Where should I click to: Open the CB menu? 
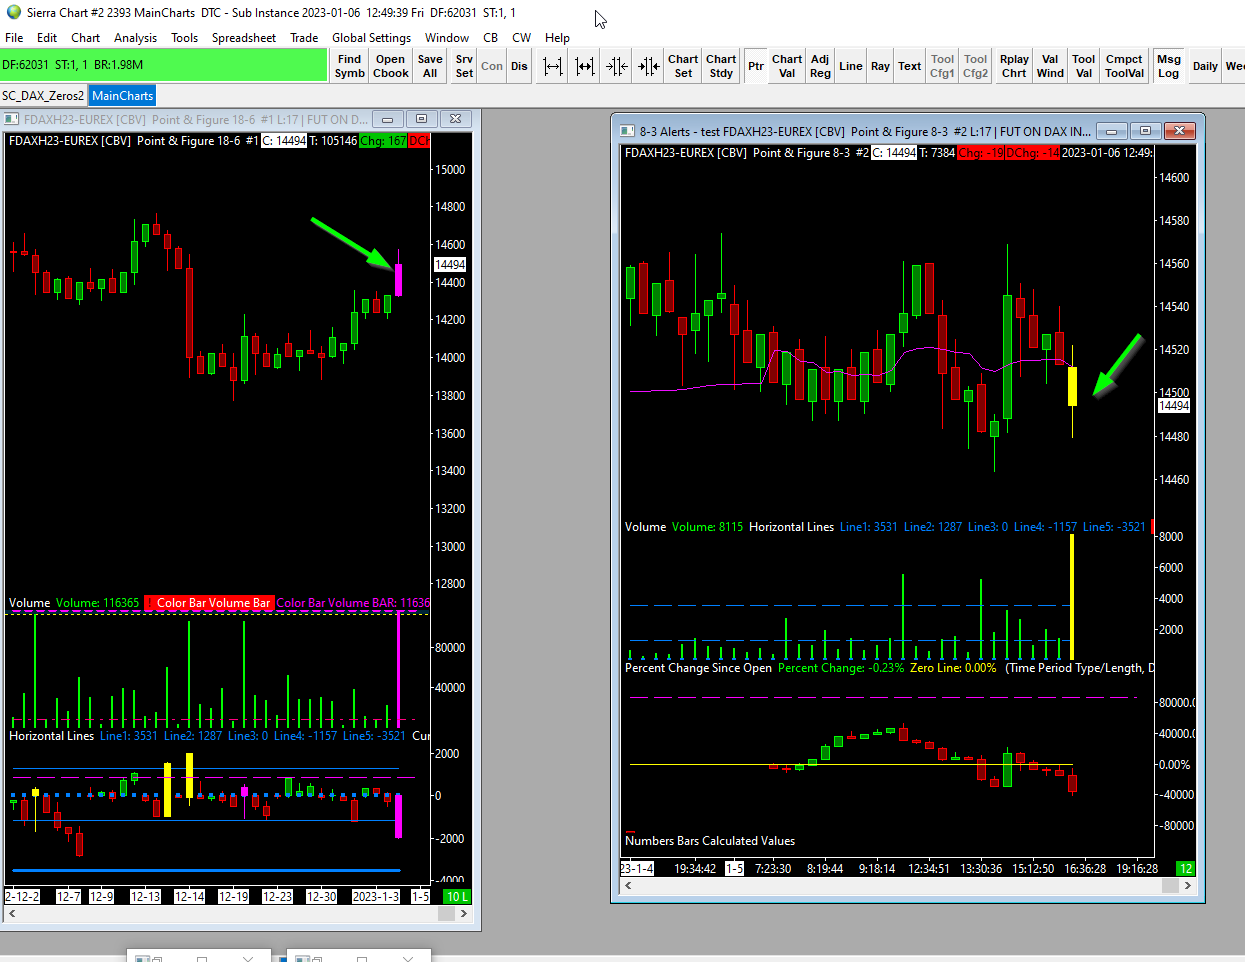pyautogui.click(x=490, y=38)
